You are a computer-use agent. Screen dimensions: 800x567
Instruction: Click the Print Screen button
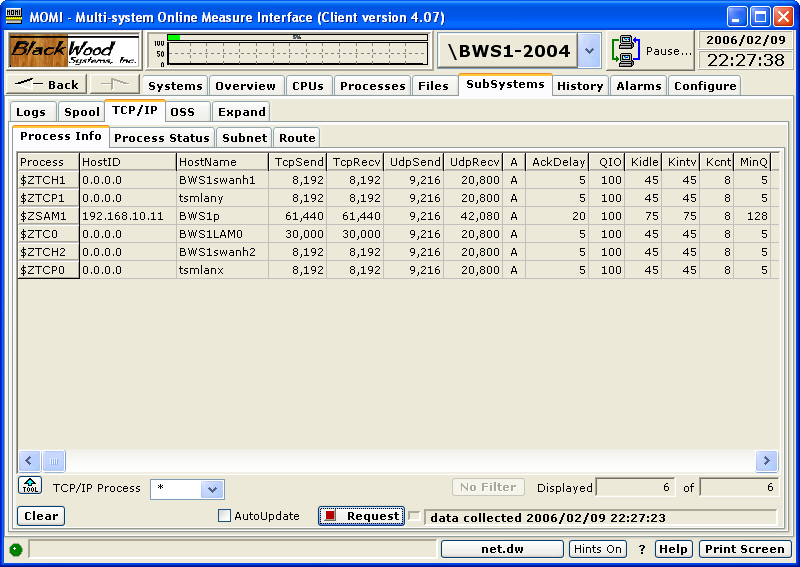(744, 549)
